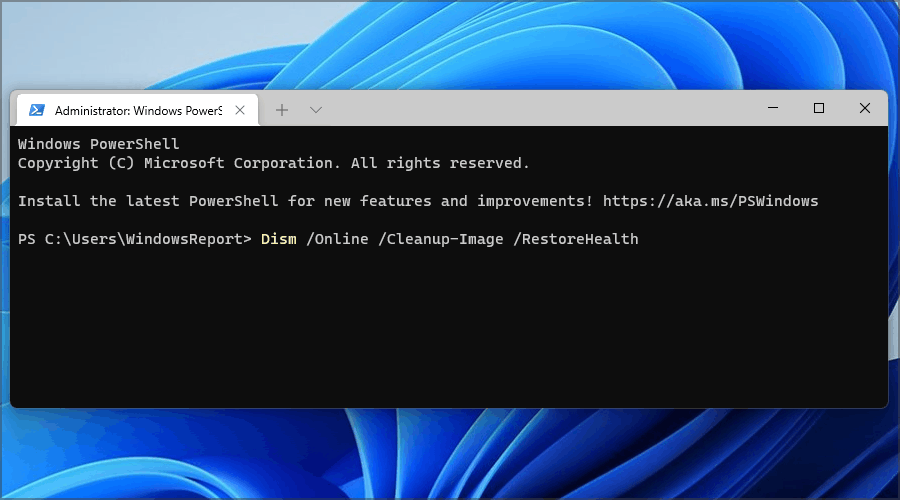Click the PowerShell icon in the tab
This screenshot has width=900, height=500.
coord(37,110)
